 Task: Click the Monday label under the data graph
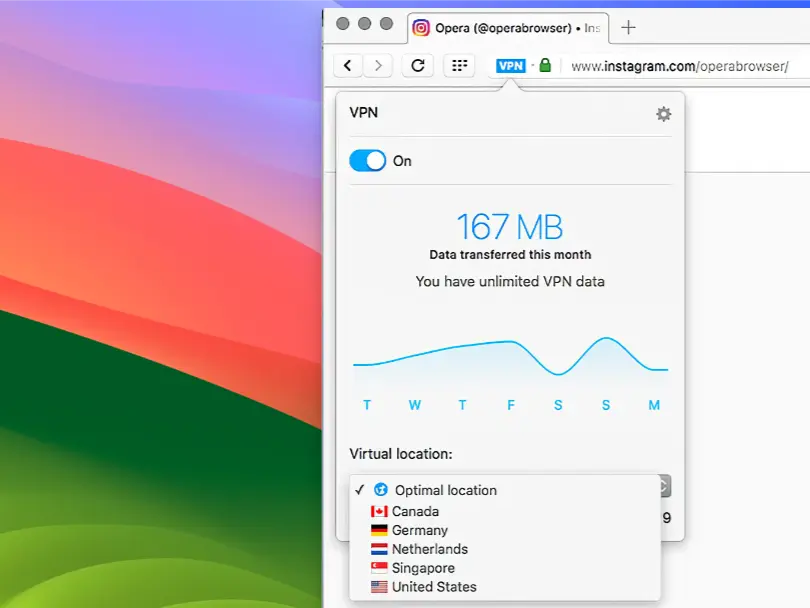654,405
